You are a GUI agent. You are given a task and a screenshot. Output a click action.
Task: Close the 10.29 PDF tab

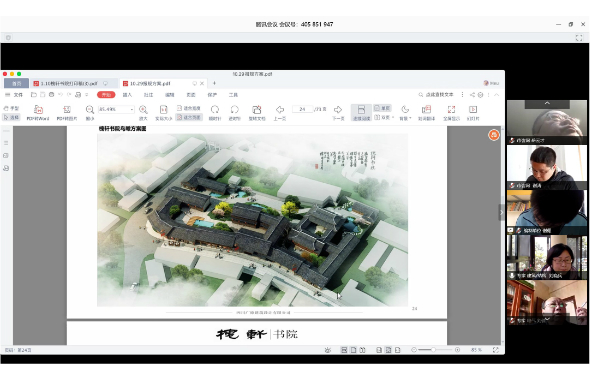202,84
